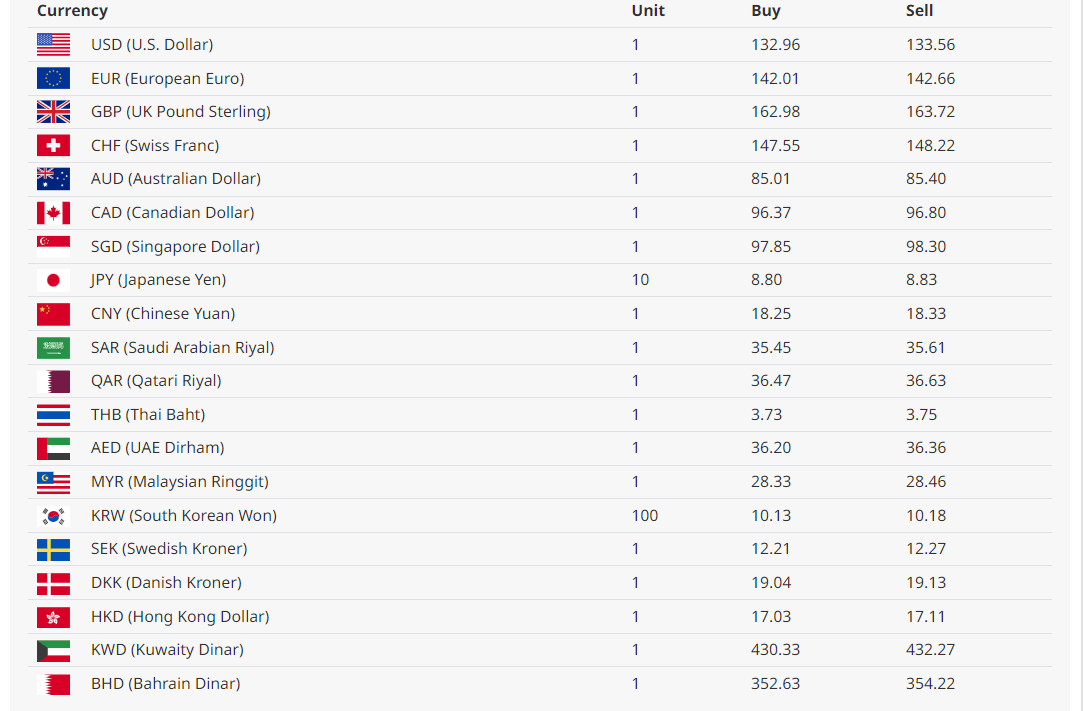
Task: Click the Swiss flag icon
Action: (x=53, y=145)
